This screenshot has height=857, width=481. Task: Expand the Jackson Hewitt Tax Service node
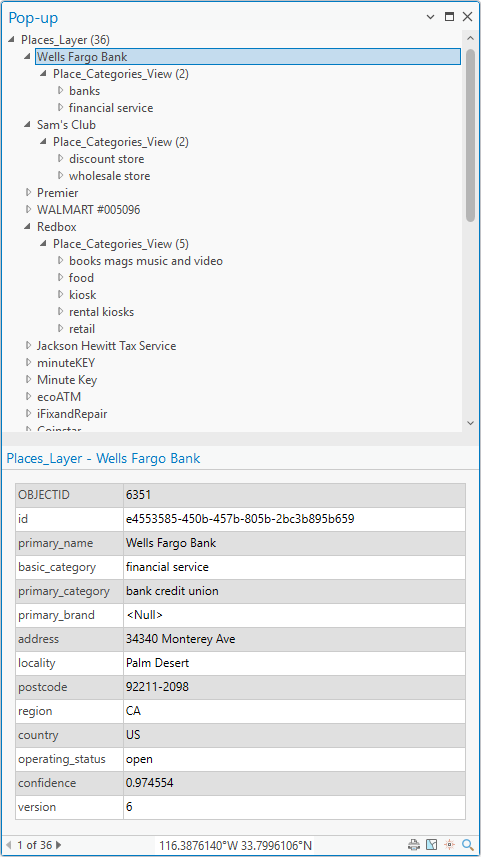click(28, 345)
